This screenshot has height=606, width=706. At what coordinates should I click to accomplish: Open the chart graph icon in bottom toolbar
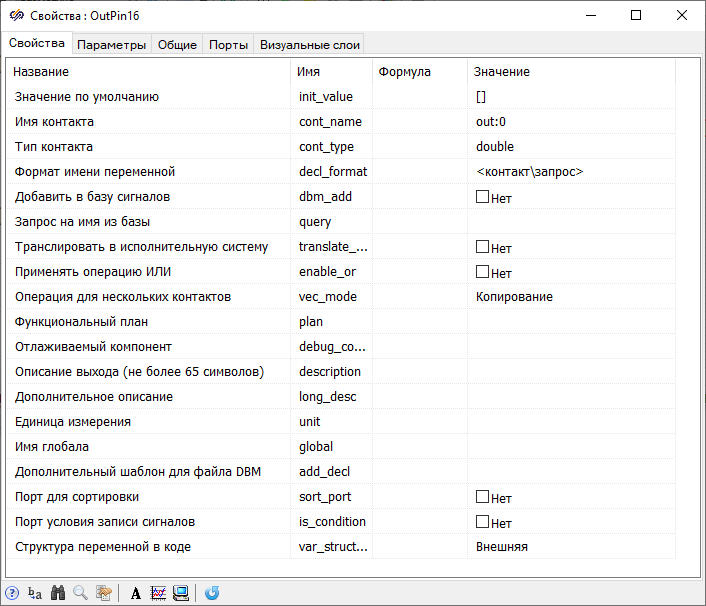click(x=158, y=593)
